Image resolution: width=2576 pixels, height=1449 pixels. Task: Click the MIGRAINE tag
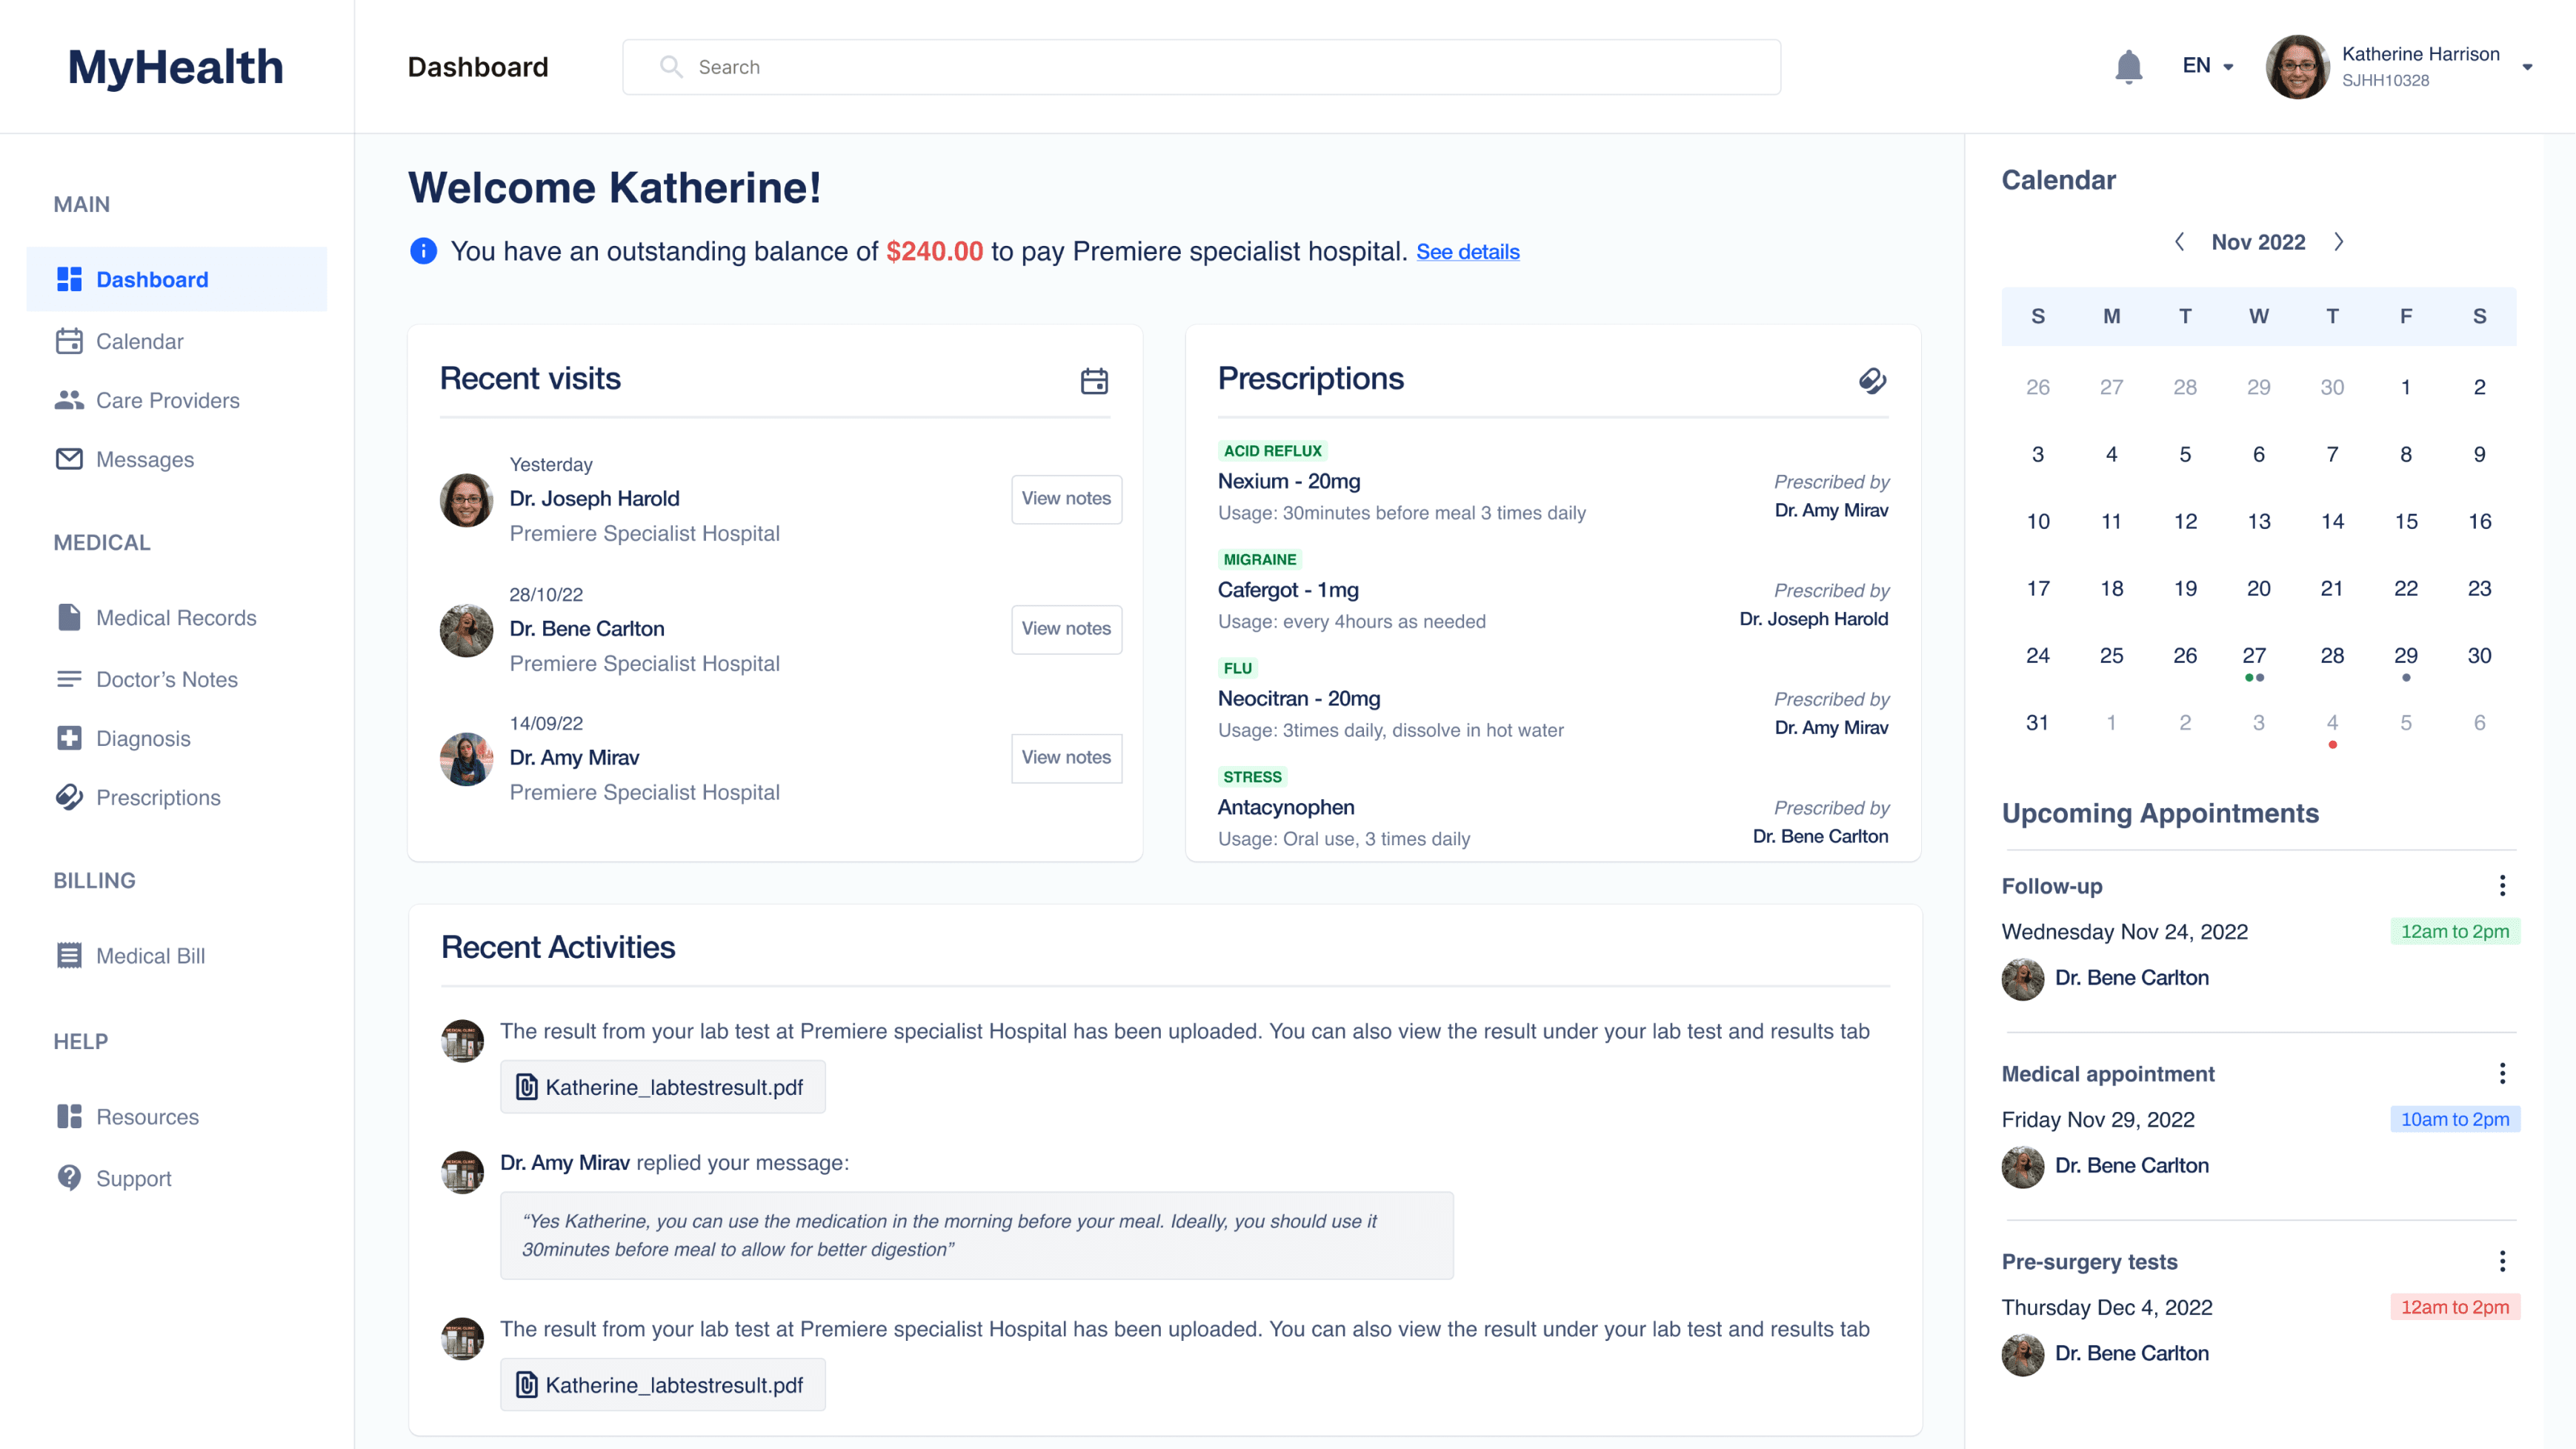tap(1259, 560)
